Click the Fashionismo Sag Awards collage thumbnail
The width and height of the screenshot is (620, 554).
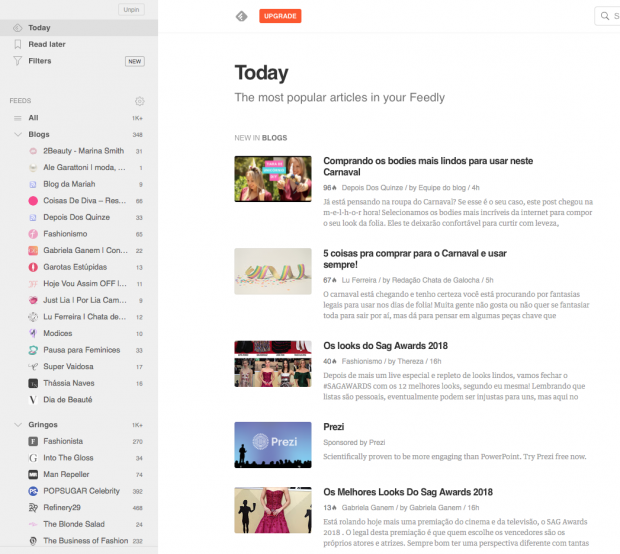(273, 364)
